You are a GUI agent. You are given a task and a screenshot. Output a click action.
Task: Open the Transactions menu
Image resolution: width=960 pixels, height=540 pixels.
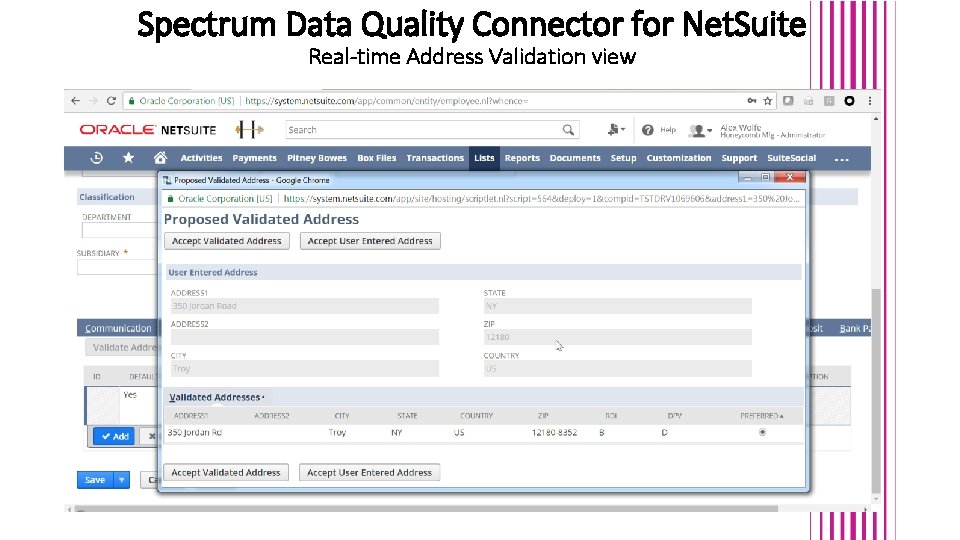tap(435, 158)
